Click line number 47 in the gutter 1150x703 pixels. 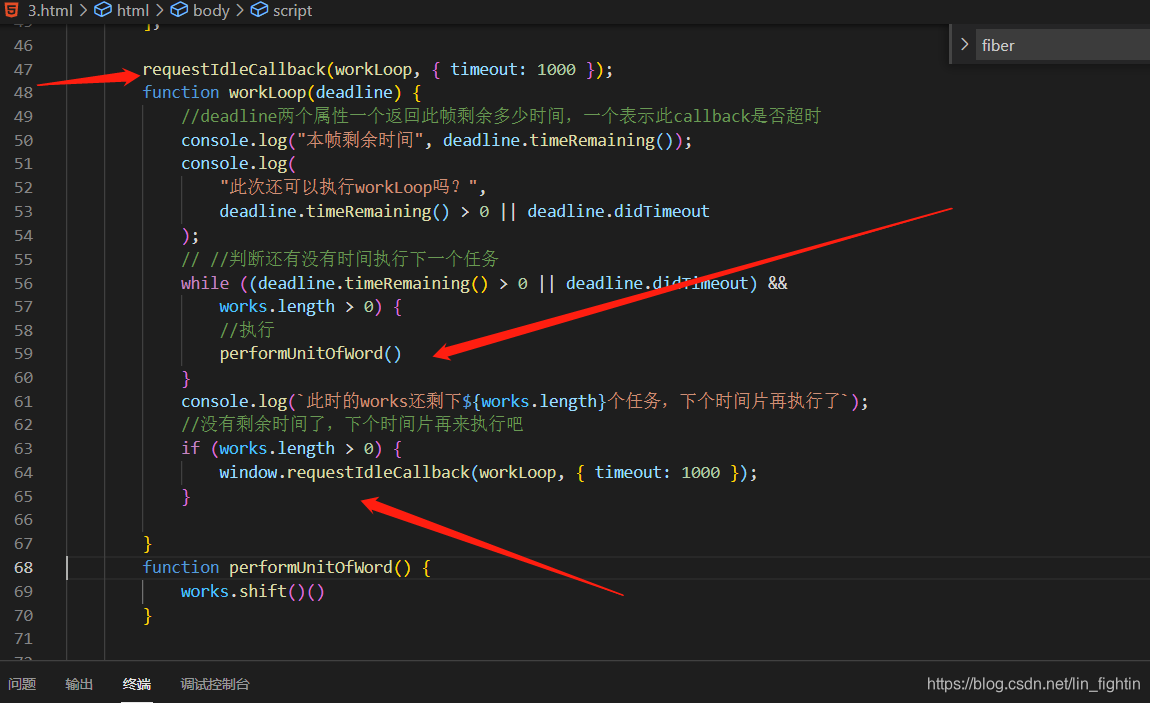[23, 69]
